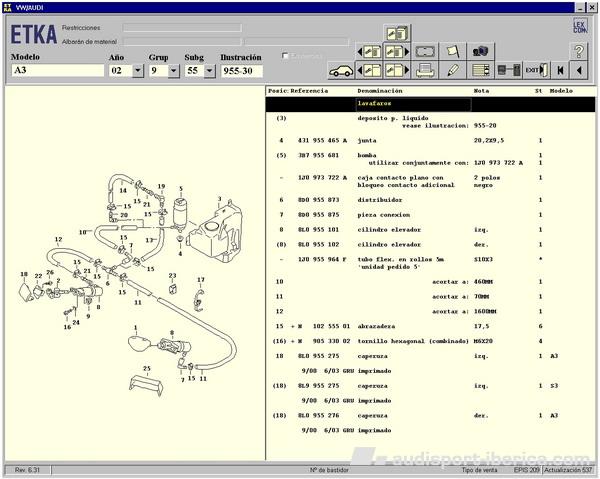Open the computer terminals icon
The height and width of the screenshot is (479, 600).
tap(481, 51)
